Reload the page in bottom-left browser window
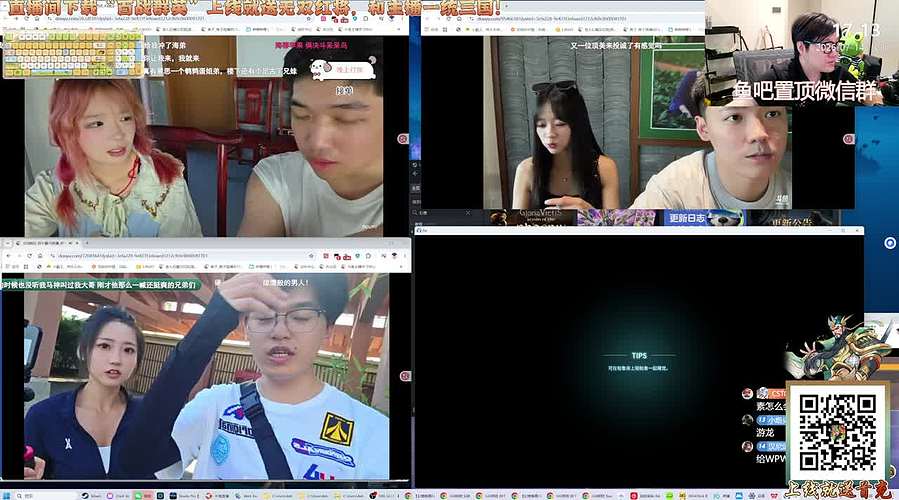 [x=29, y=256]
